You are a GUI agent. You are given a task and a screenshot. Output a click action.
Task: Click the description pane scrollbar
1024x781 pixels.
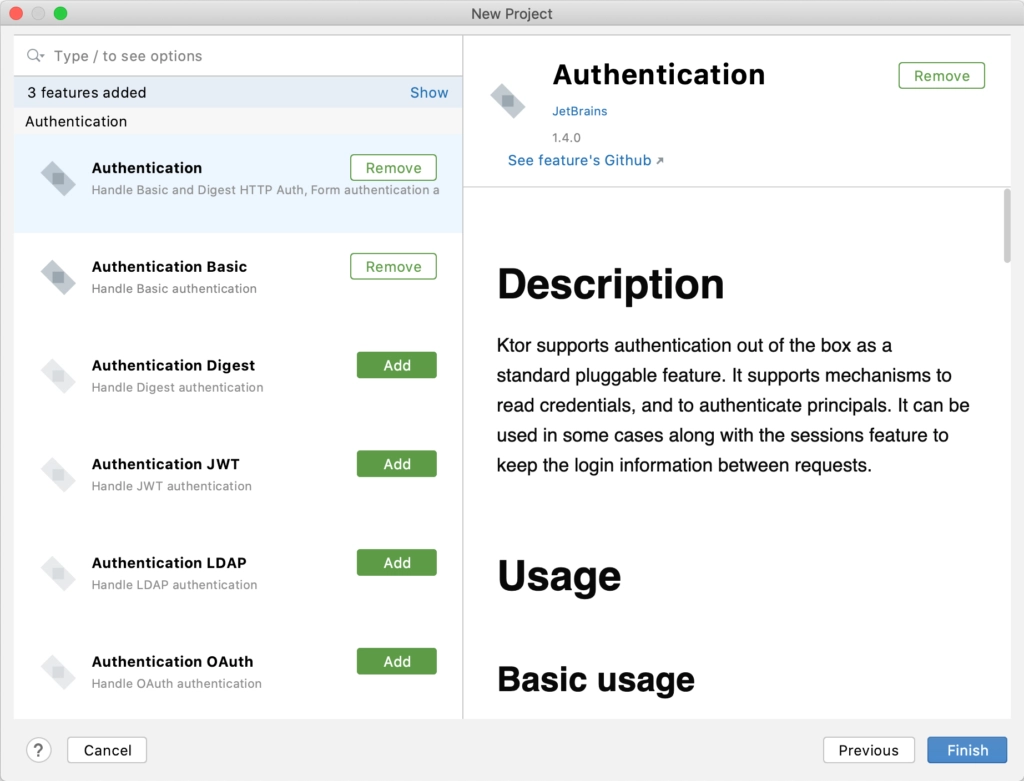point(1007,225)
